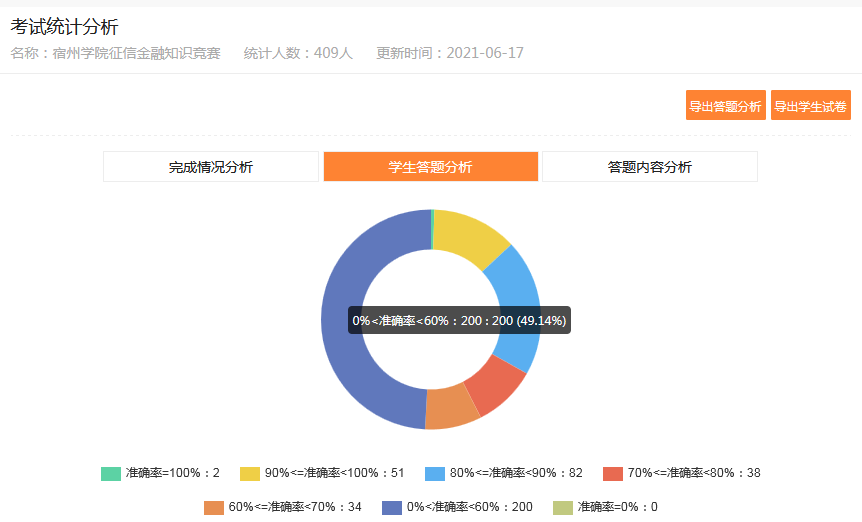
Task: Switch to the 完成情况分析 tab
Action: (210, 167)
